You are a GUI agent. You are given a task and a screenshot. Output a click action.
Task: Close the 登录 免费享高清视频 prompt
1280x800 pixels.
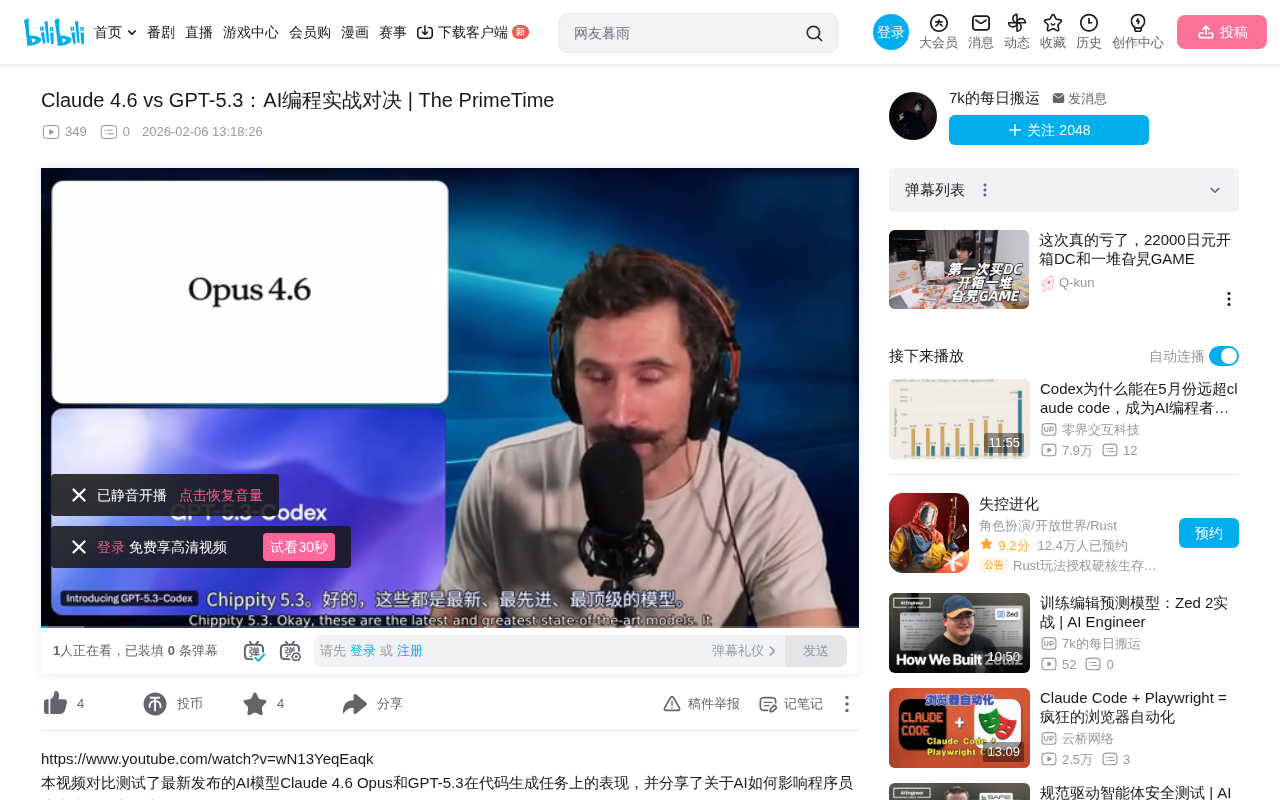79,547
